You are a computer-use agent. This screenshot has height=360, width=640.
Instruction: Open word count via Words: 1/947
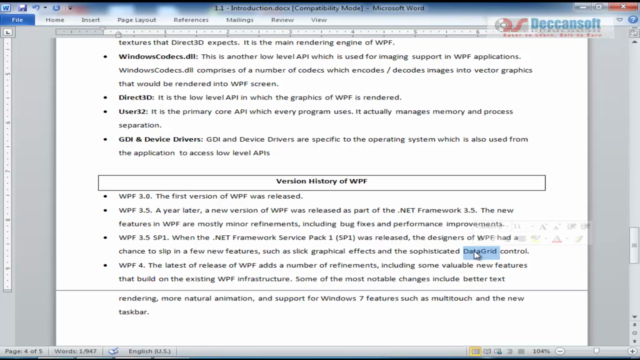coord(75,351)
